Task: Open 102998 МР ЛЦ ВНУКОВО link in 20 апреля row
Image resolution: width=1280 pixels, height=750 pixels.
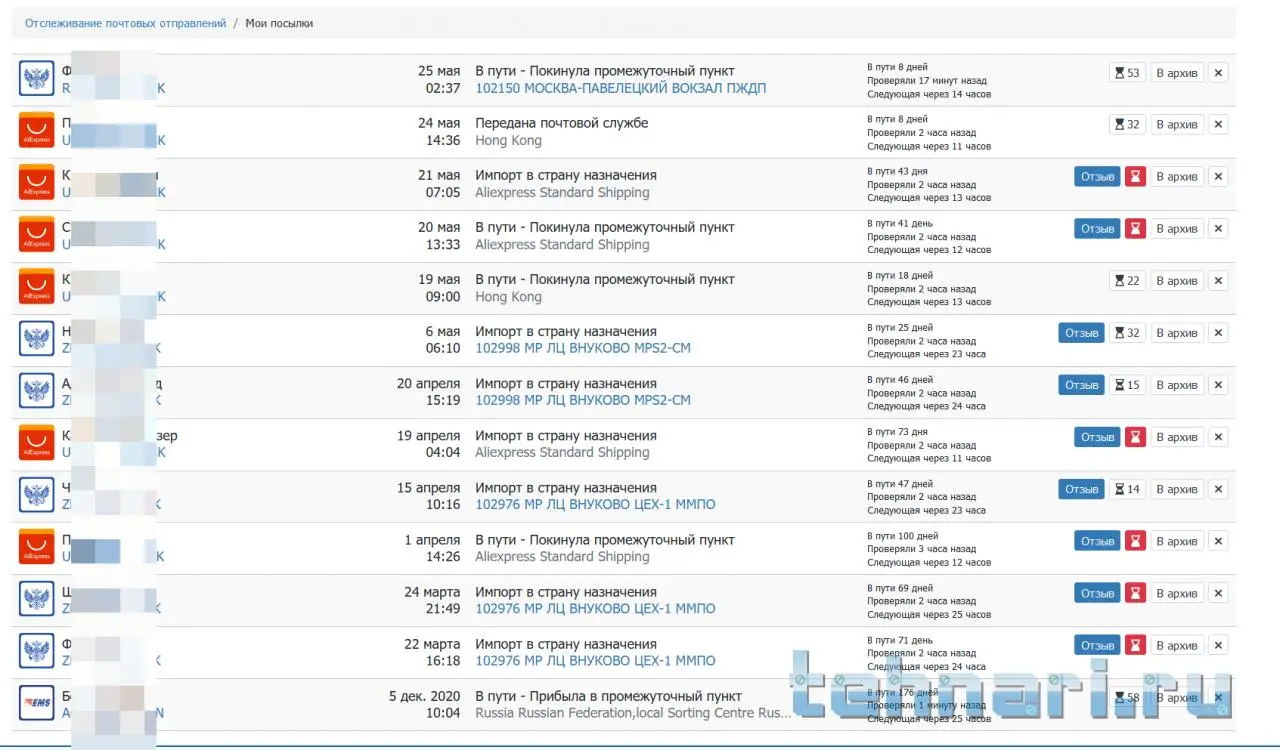Action: click(x=583, y=400)
